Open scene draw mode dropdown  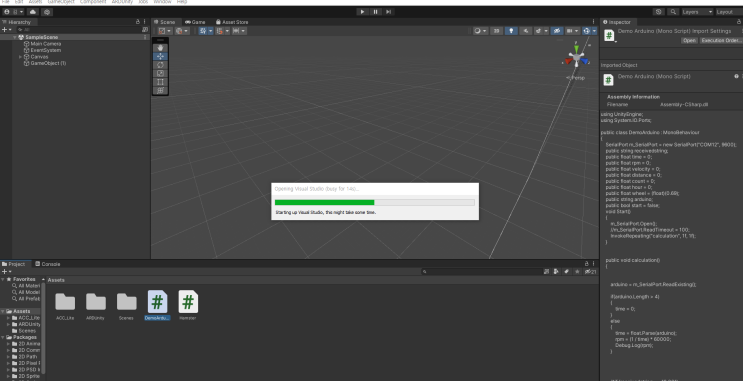480,31
